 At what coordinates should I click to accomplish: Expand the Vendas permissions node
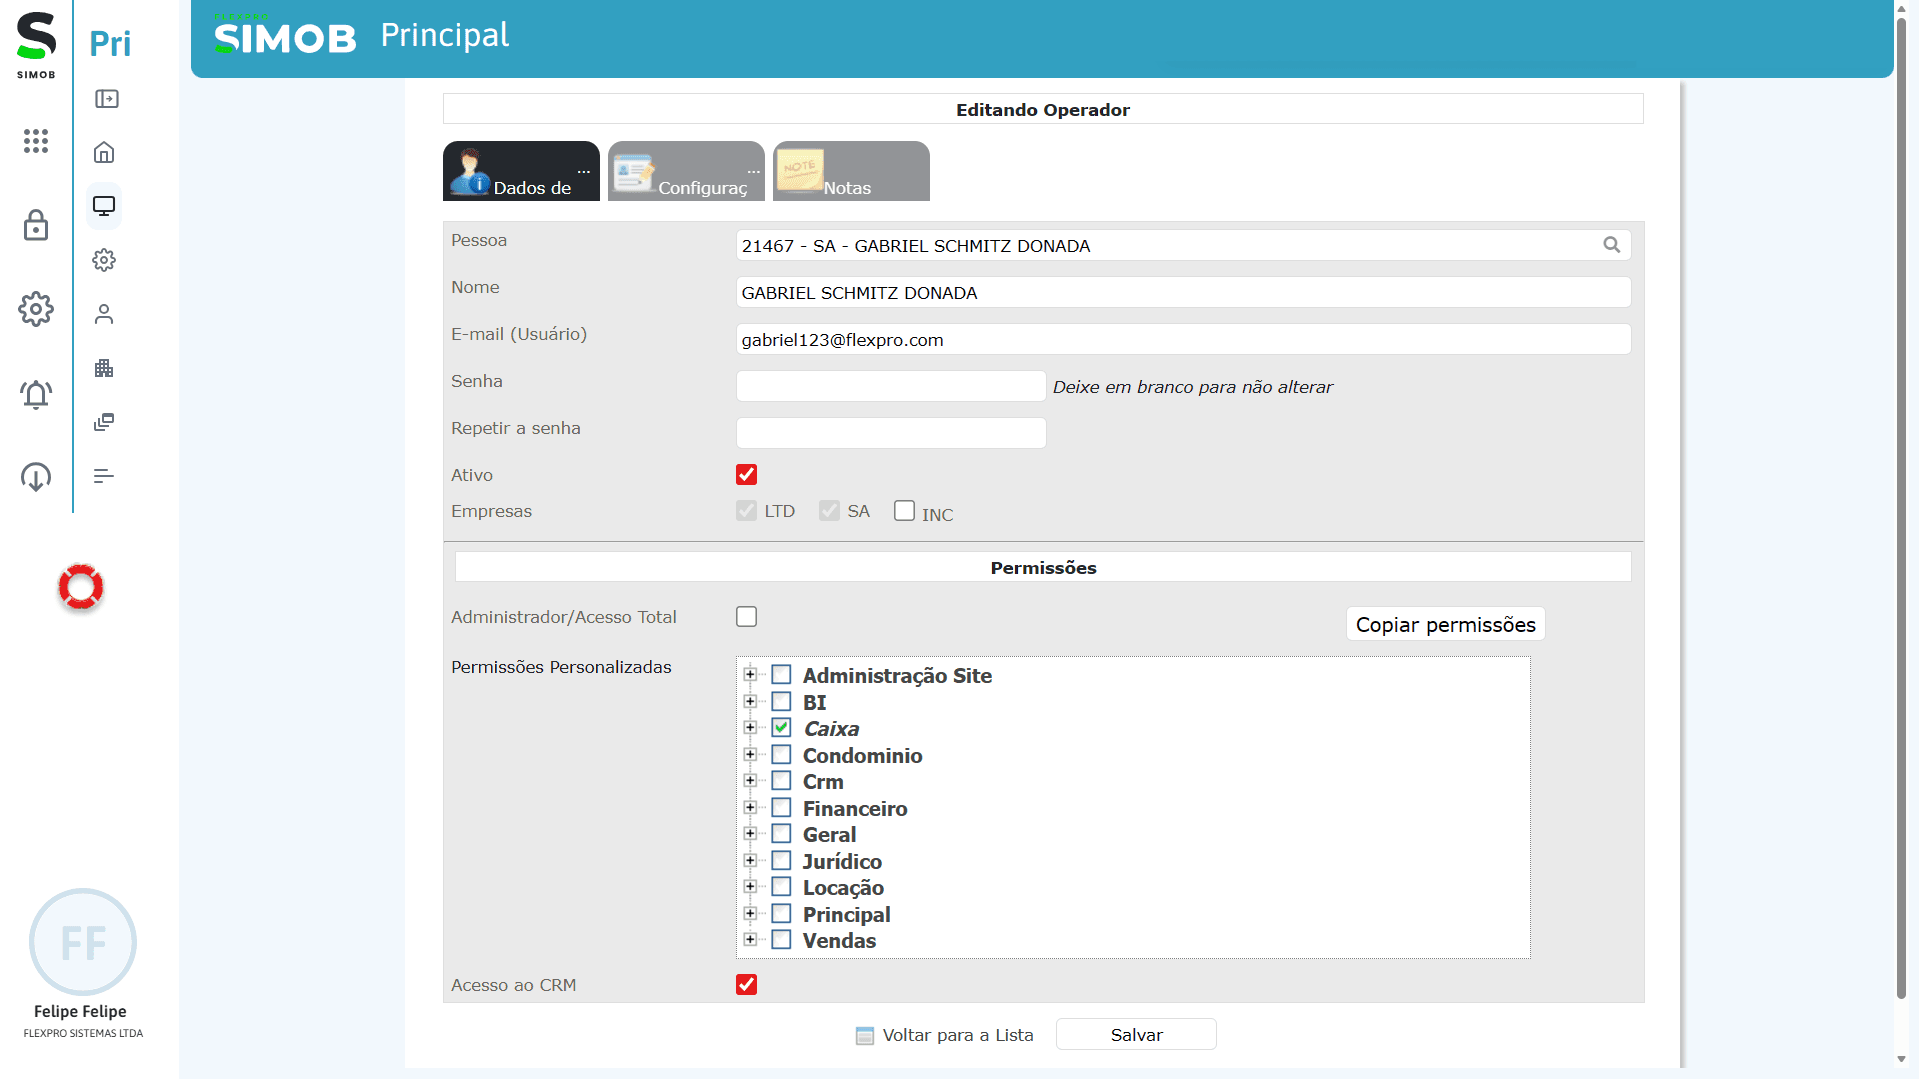coord(750,940)
